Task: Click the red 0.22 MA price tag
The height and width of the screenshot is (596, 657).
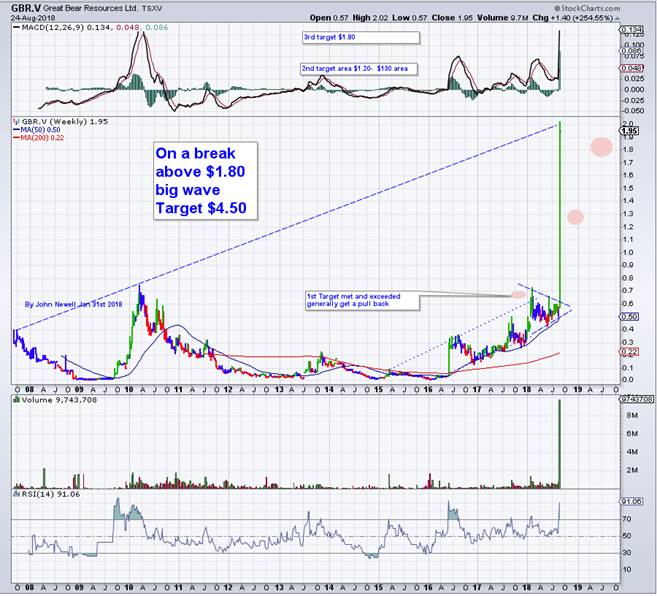Action: 627,352
